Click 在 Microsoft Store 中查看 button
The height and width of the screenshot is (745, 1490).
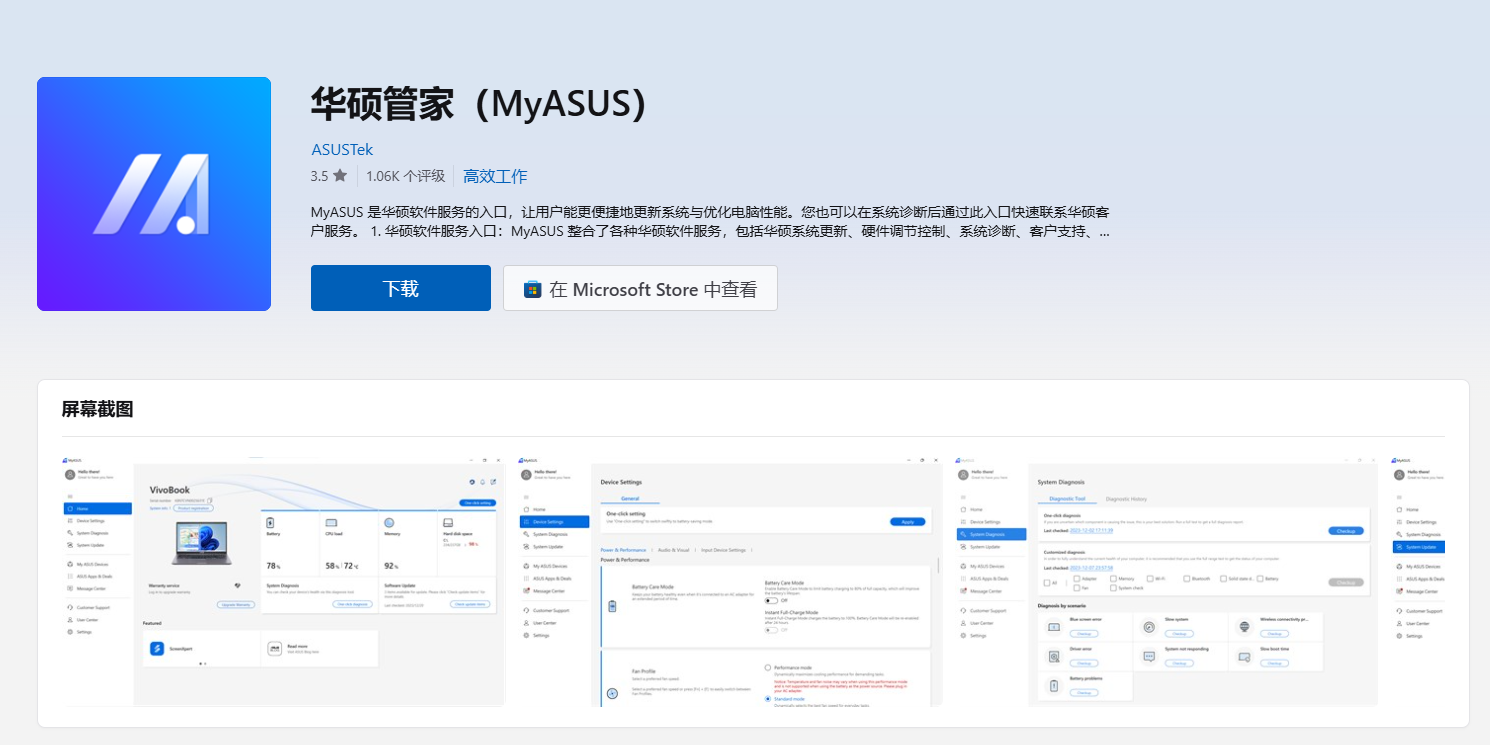[x=640, y=288]
